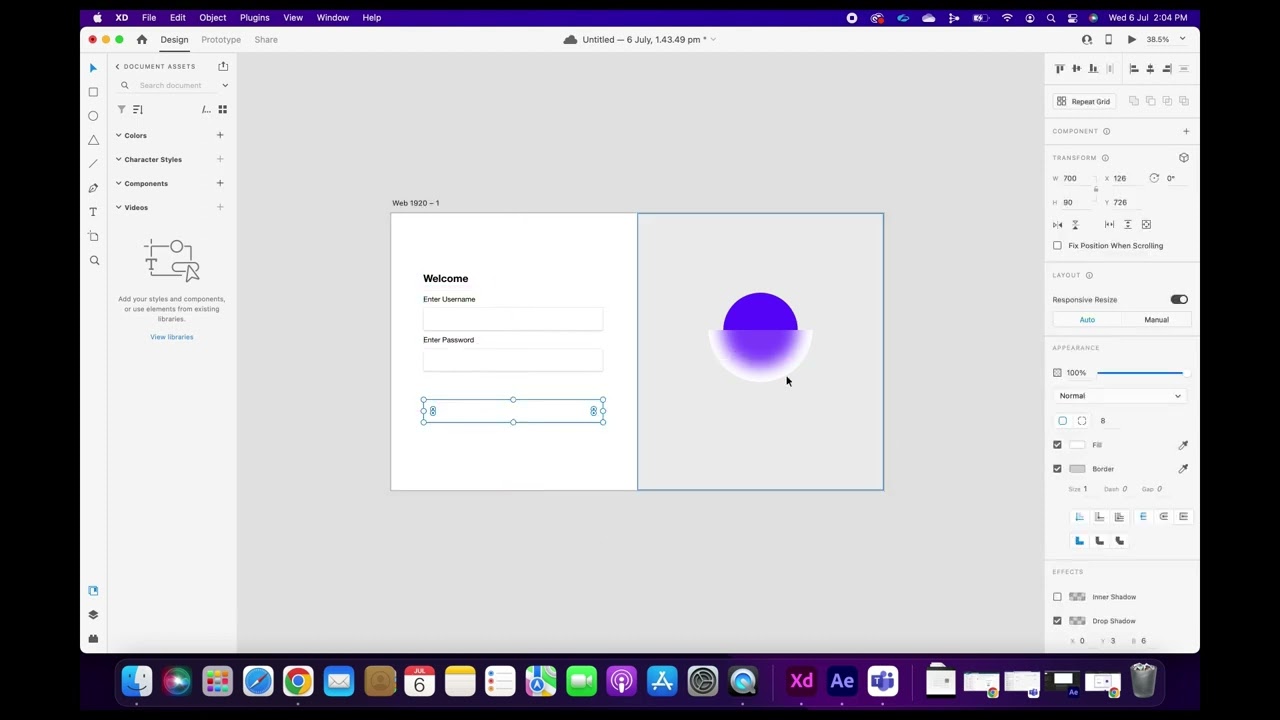Choose the Polygon triangle tool
This screenshot has width=1280, height=720.
click(93, 140)
